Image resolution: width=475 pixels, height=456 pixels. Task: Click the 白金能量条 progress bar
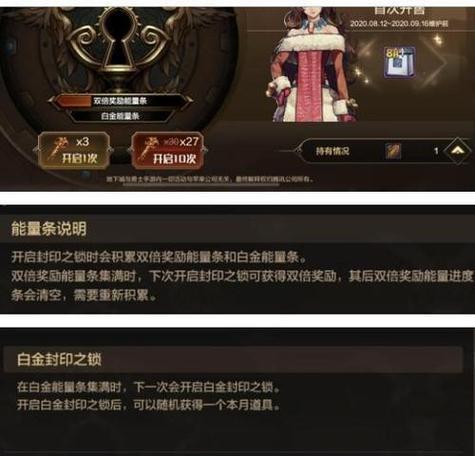(120, 116)
